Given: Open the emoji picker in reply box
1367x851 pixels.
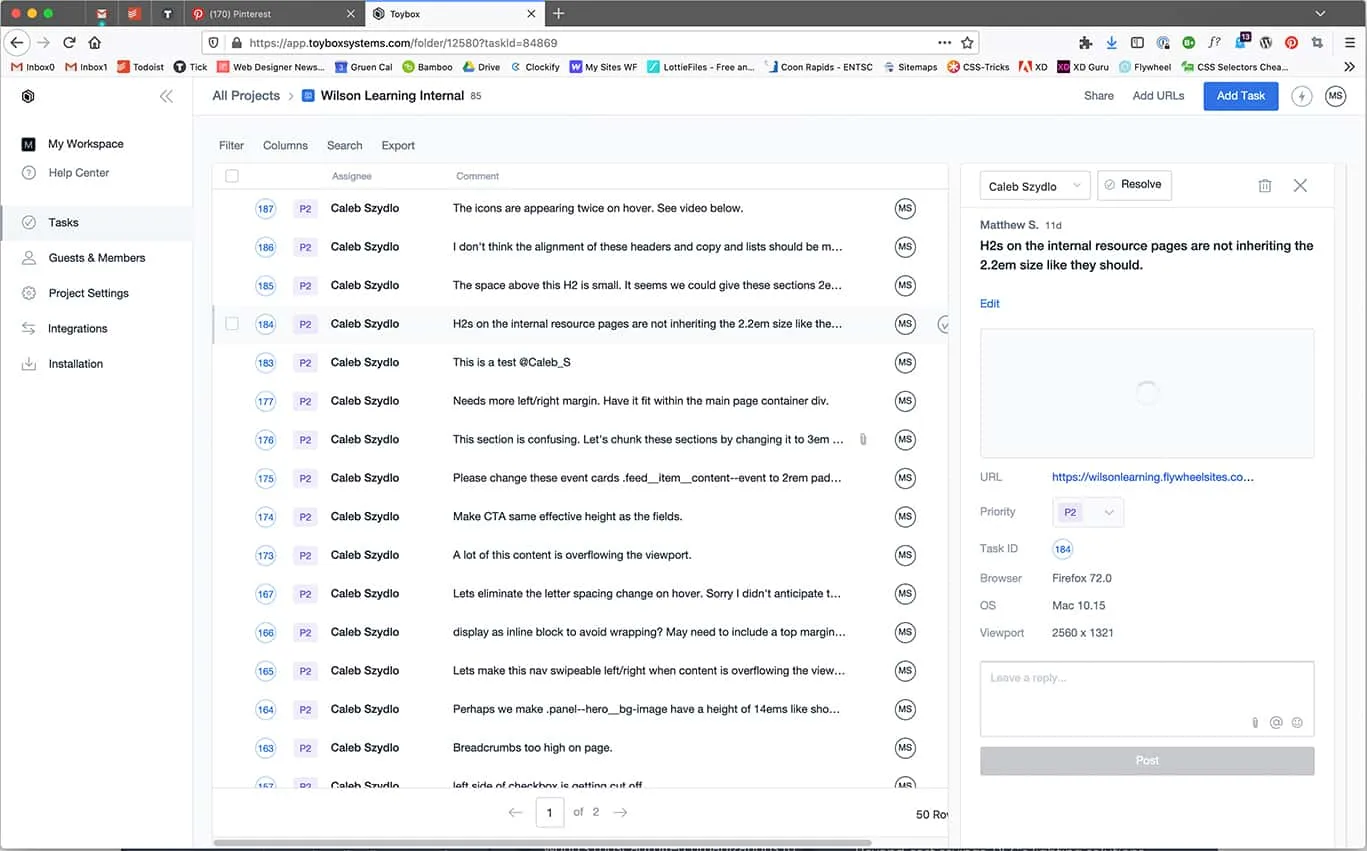Looking at the screenshot, I should 1297,722.
